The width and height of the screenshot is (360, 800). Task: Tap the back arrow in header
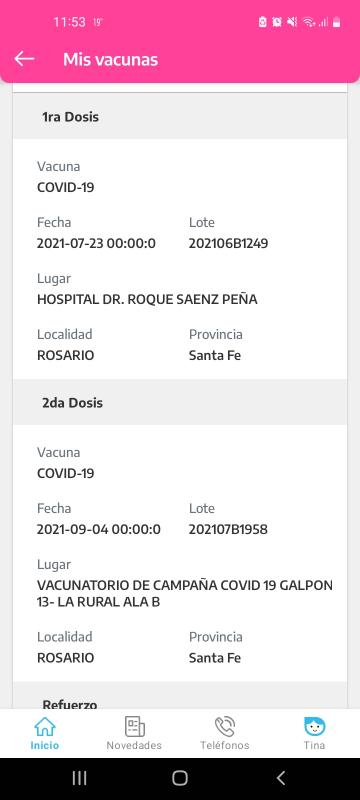24,59
